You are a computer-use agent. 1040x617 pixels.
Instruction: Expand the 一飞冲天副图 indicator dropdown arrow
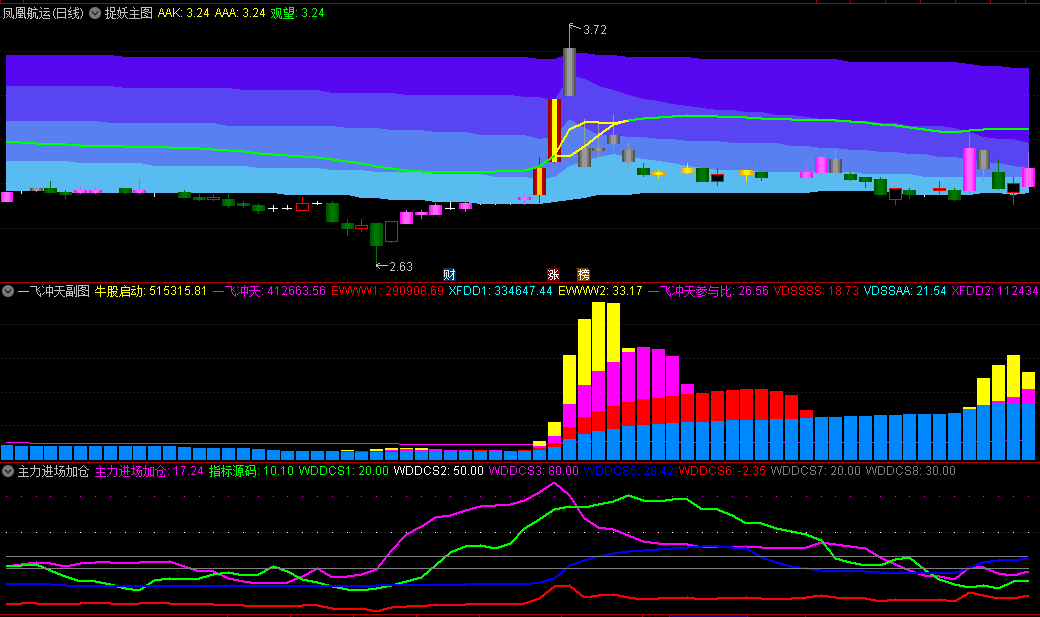(x=8, y=291)
